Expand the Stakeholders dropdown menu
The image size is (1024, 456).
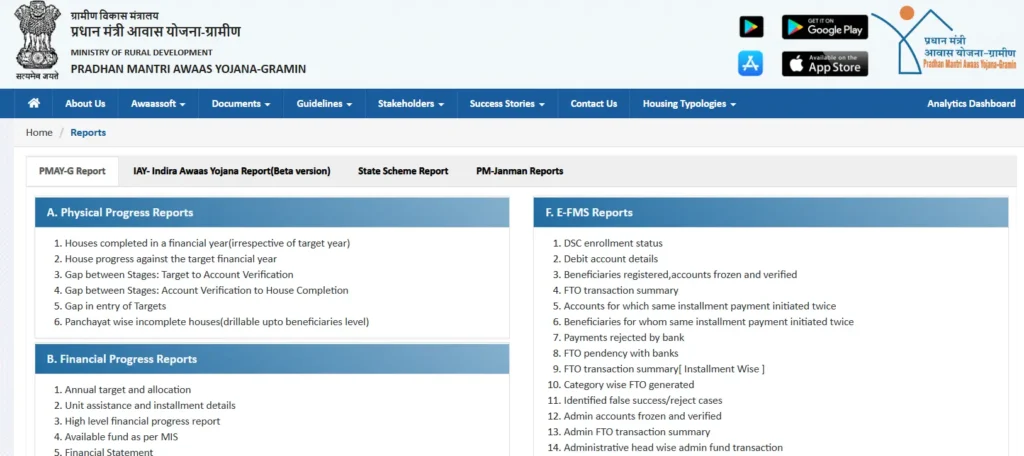click(411, 103)
